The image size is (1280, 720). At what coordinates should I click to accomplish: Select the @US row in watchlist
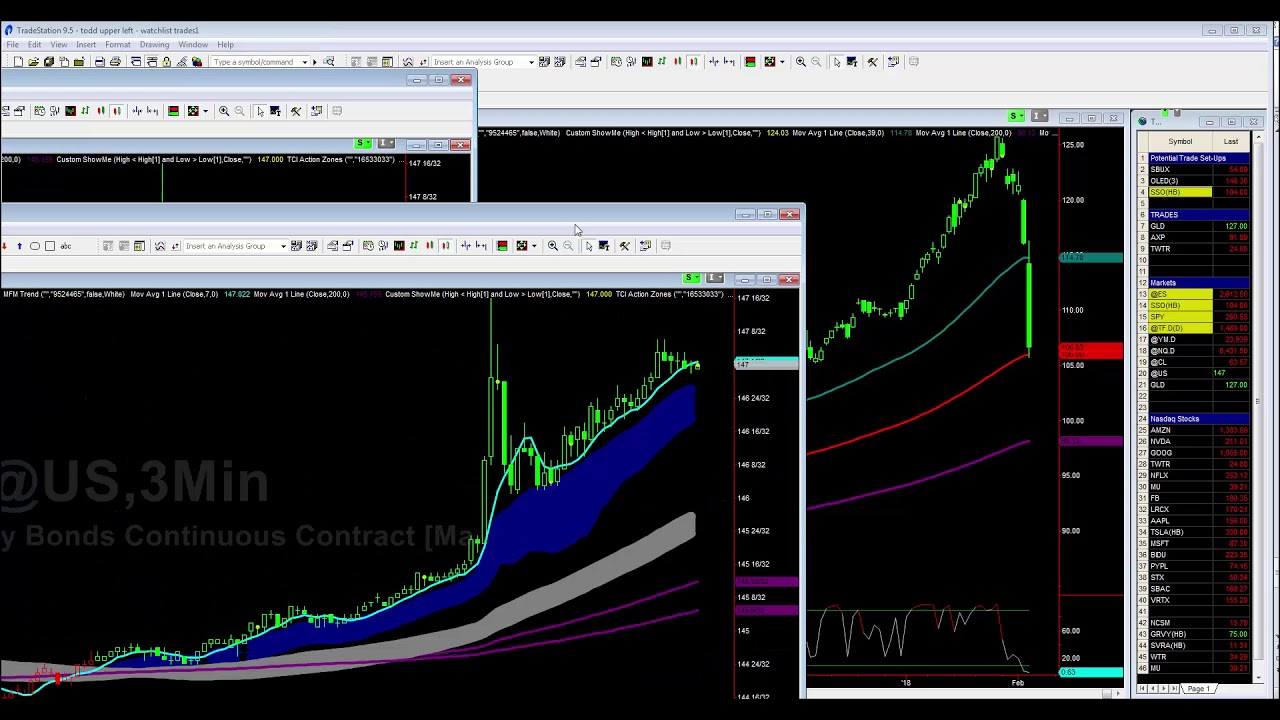pos(1193,374)
